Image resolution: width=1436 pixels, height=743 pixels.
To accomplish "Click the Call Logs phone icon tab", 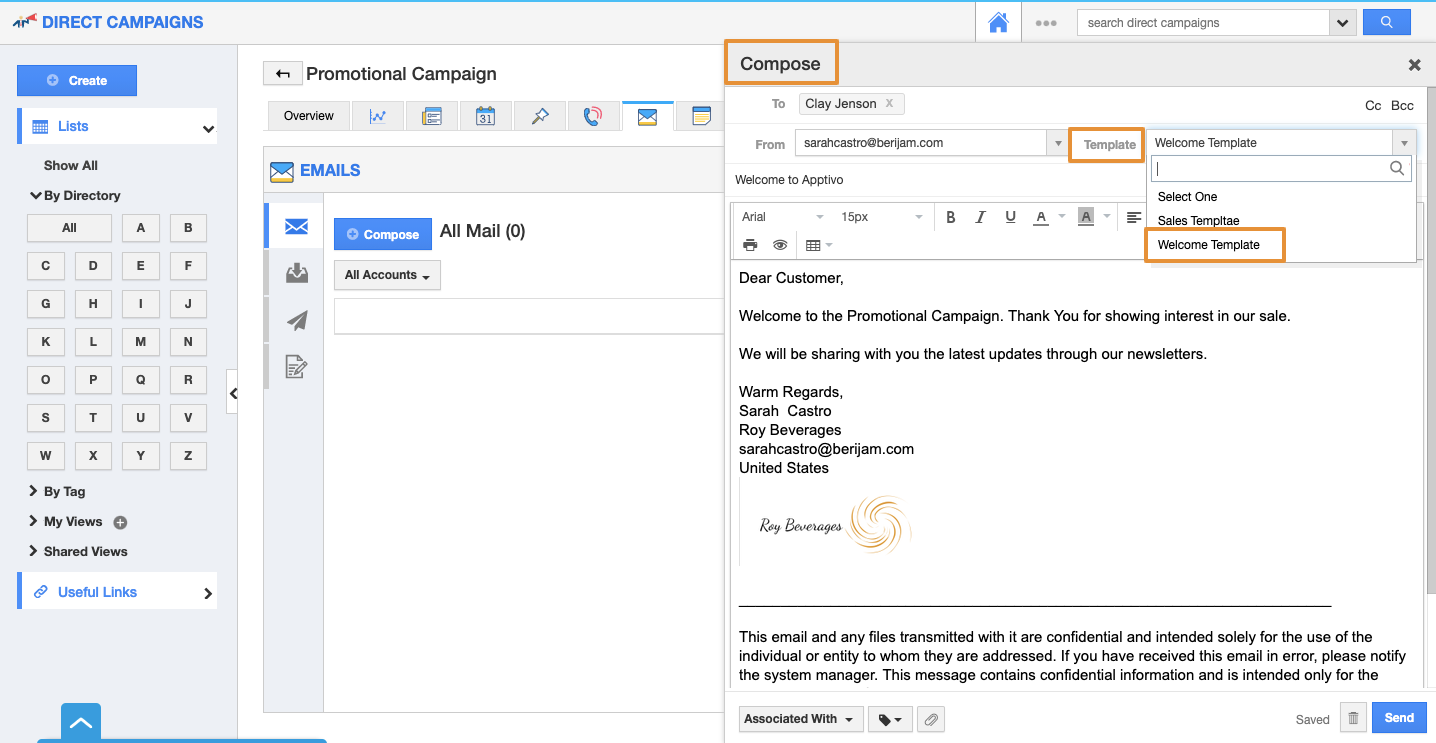I will [x=593, y=116].
